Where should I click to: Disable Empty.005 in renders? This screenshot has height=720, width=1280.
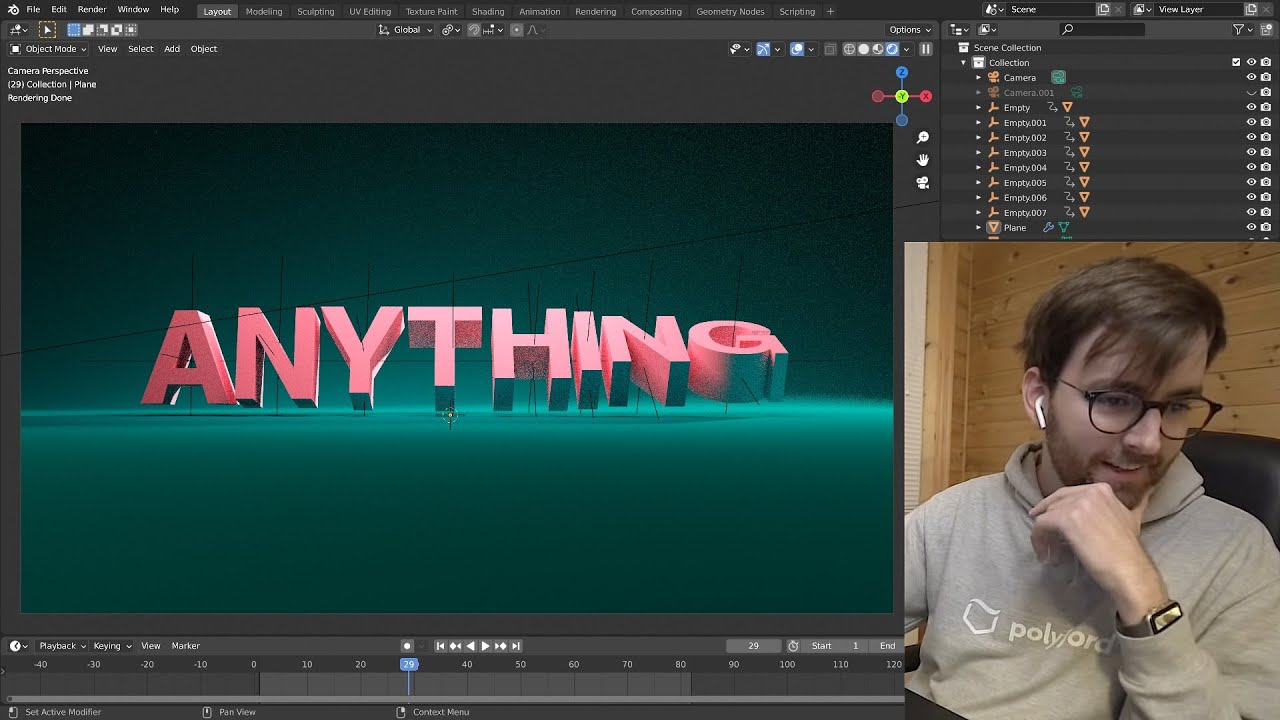(x=1266, y=183)
